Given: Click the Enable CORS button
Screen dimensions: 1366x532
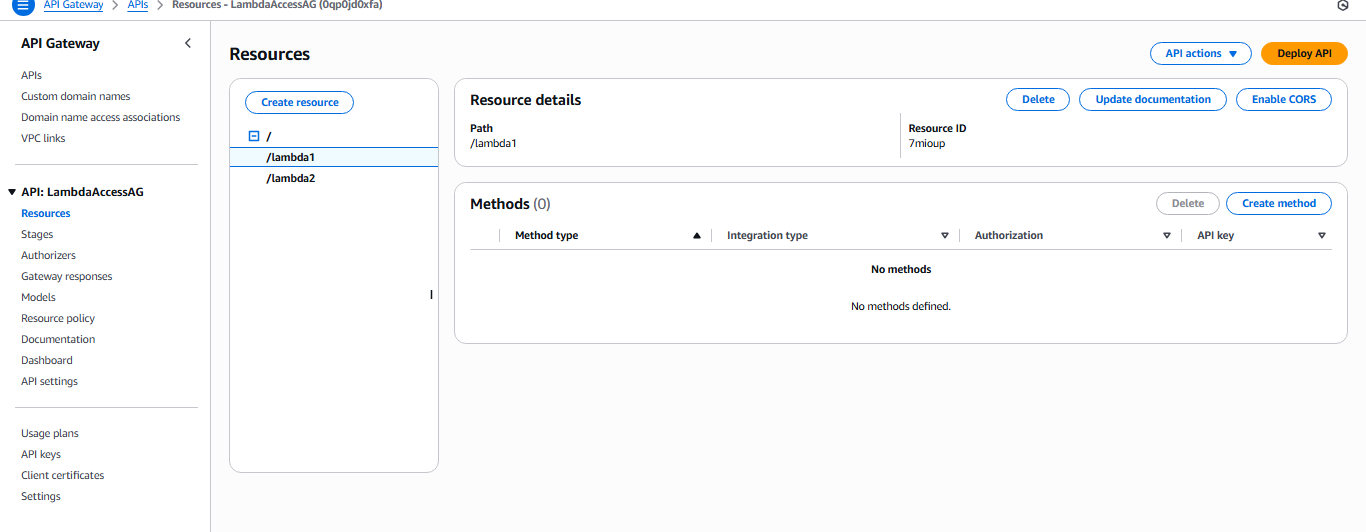Looking at the screenshot, I should 1284,100.
